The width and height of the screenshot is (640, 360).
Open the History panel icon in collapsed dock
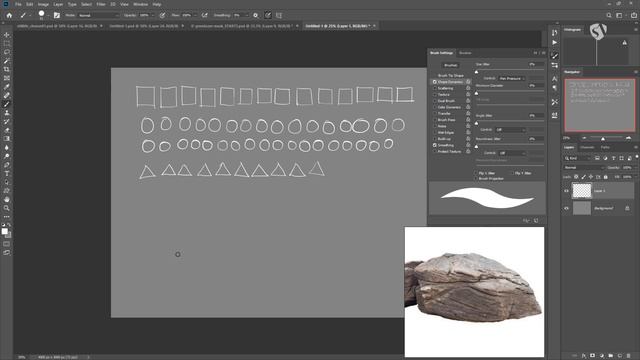point(554,33)
